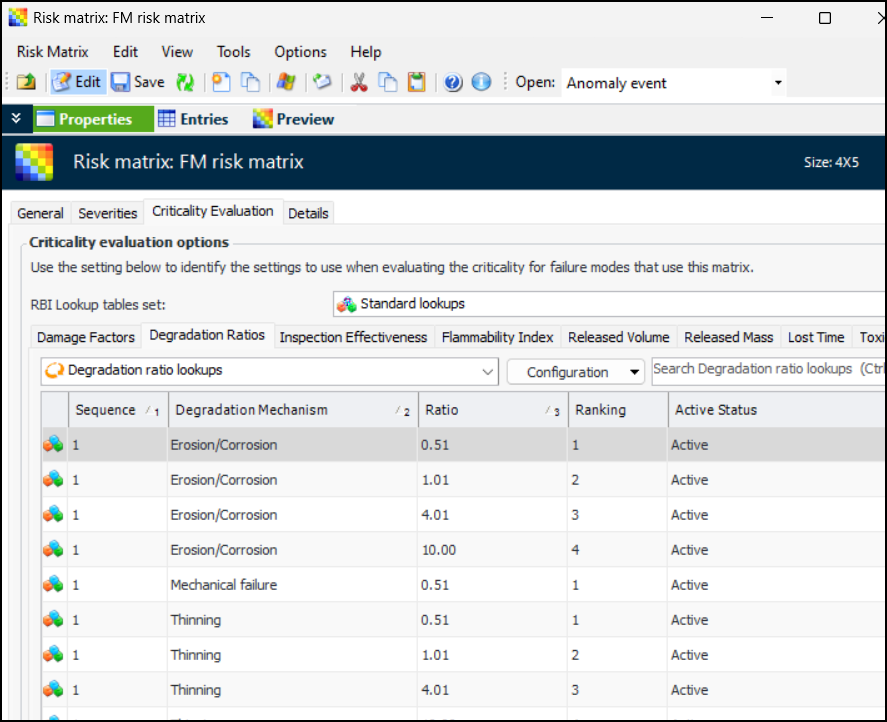Open the Tools menu

click(234, 52)
